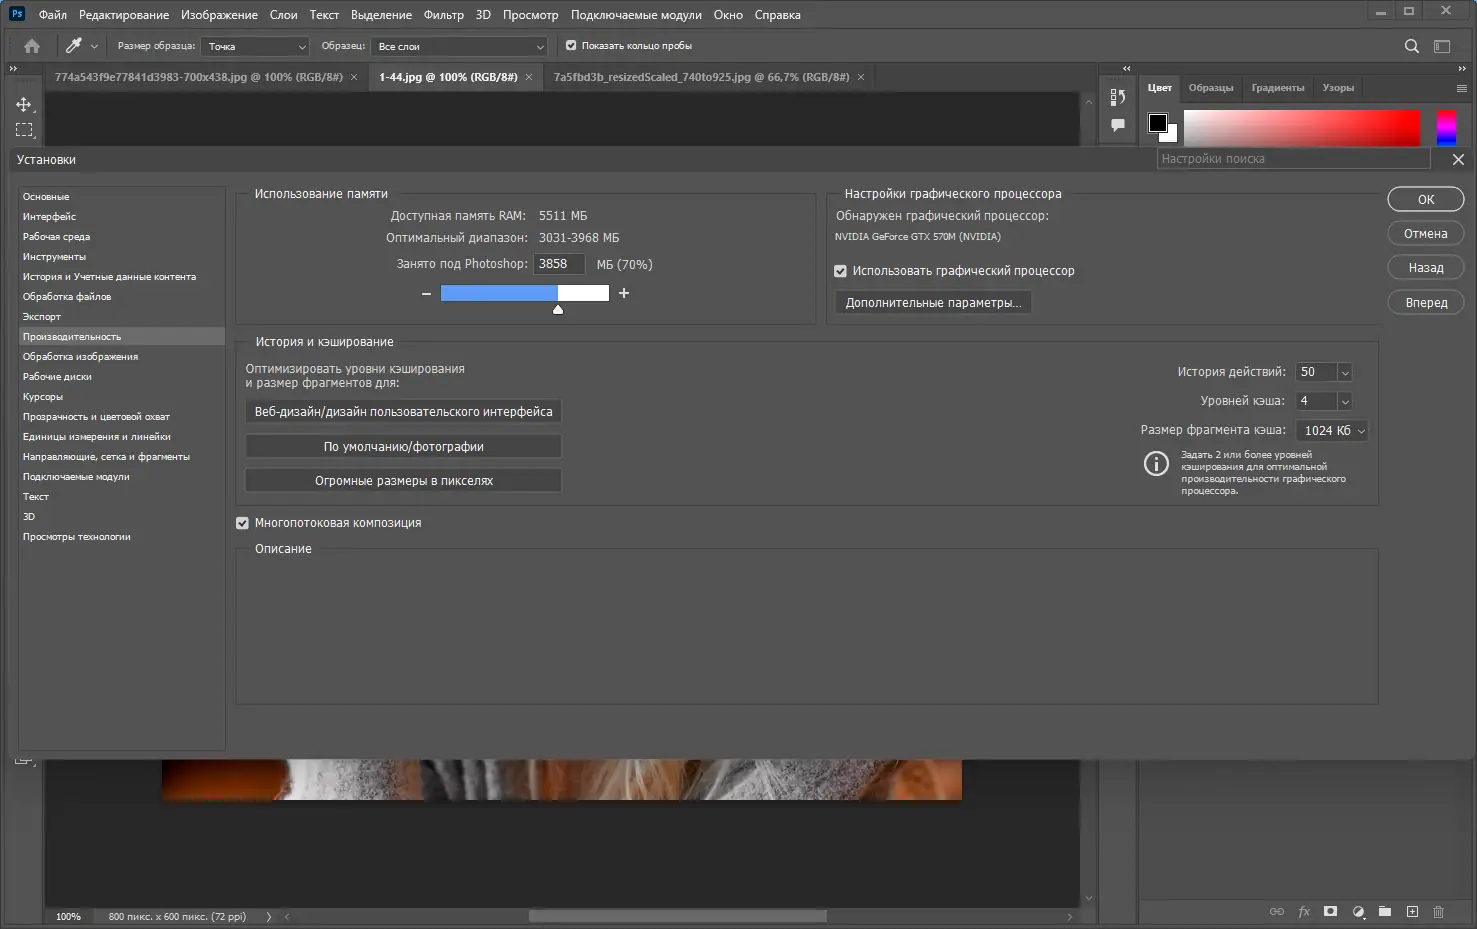
Task: Click the add layer mask icon
Action: click(x=1330, y=912)
